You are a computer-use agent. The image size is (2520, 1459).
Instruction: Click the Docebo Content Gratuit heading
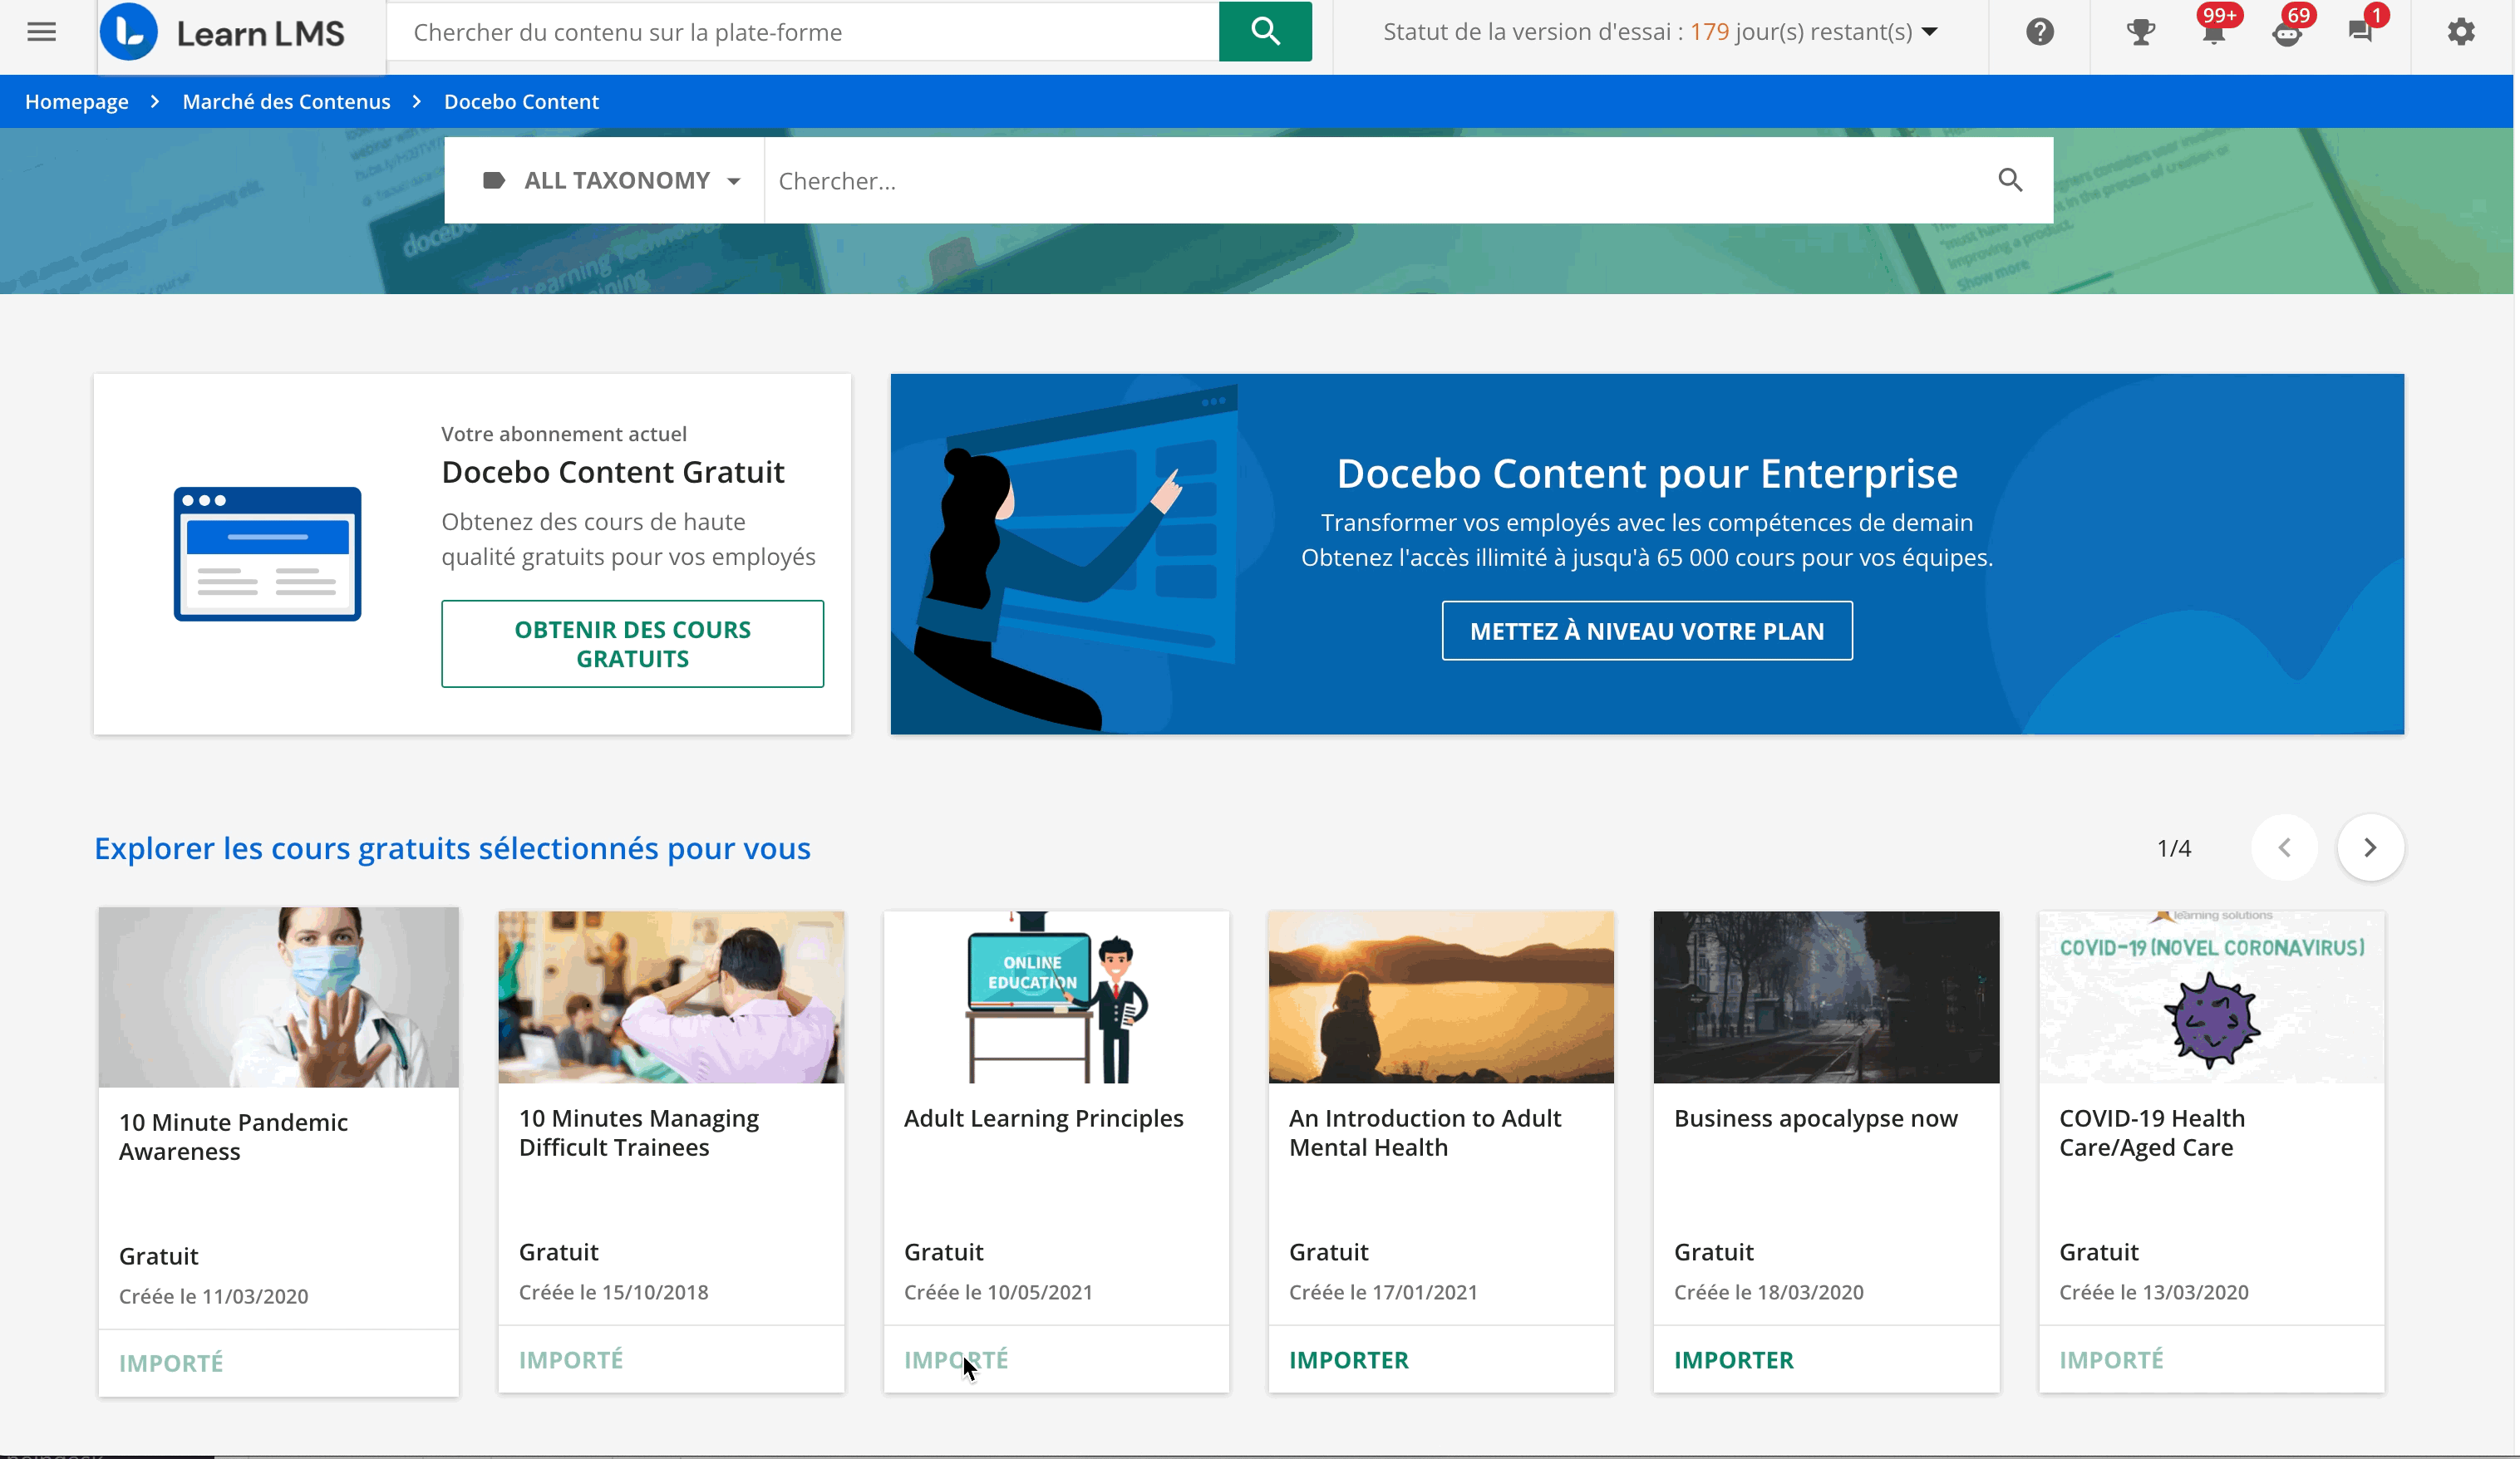pos(613,472)
